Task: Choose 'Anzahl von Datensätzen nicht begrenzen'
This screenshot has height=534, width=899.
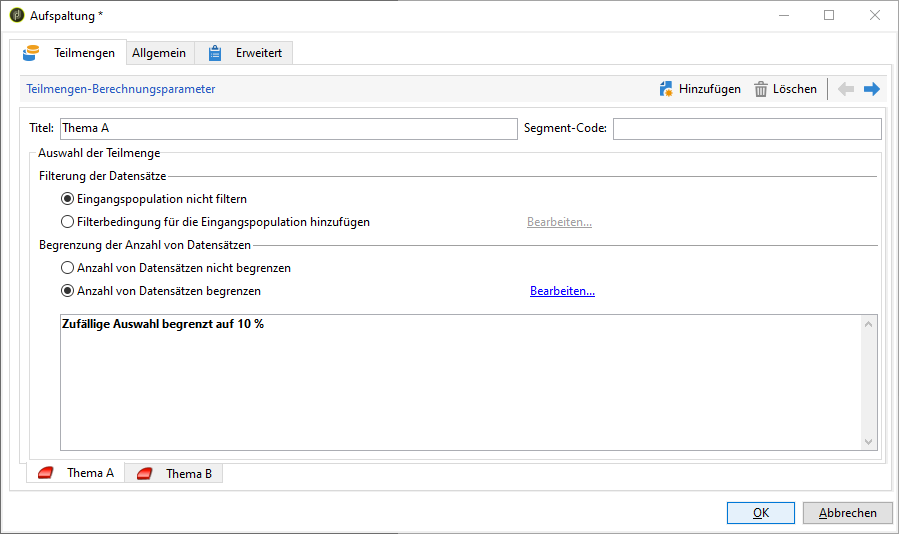Action: pos(68,268)
